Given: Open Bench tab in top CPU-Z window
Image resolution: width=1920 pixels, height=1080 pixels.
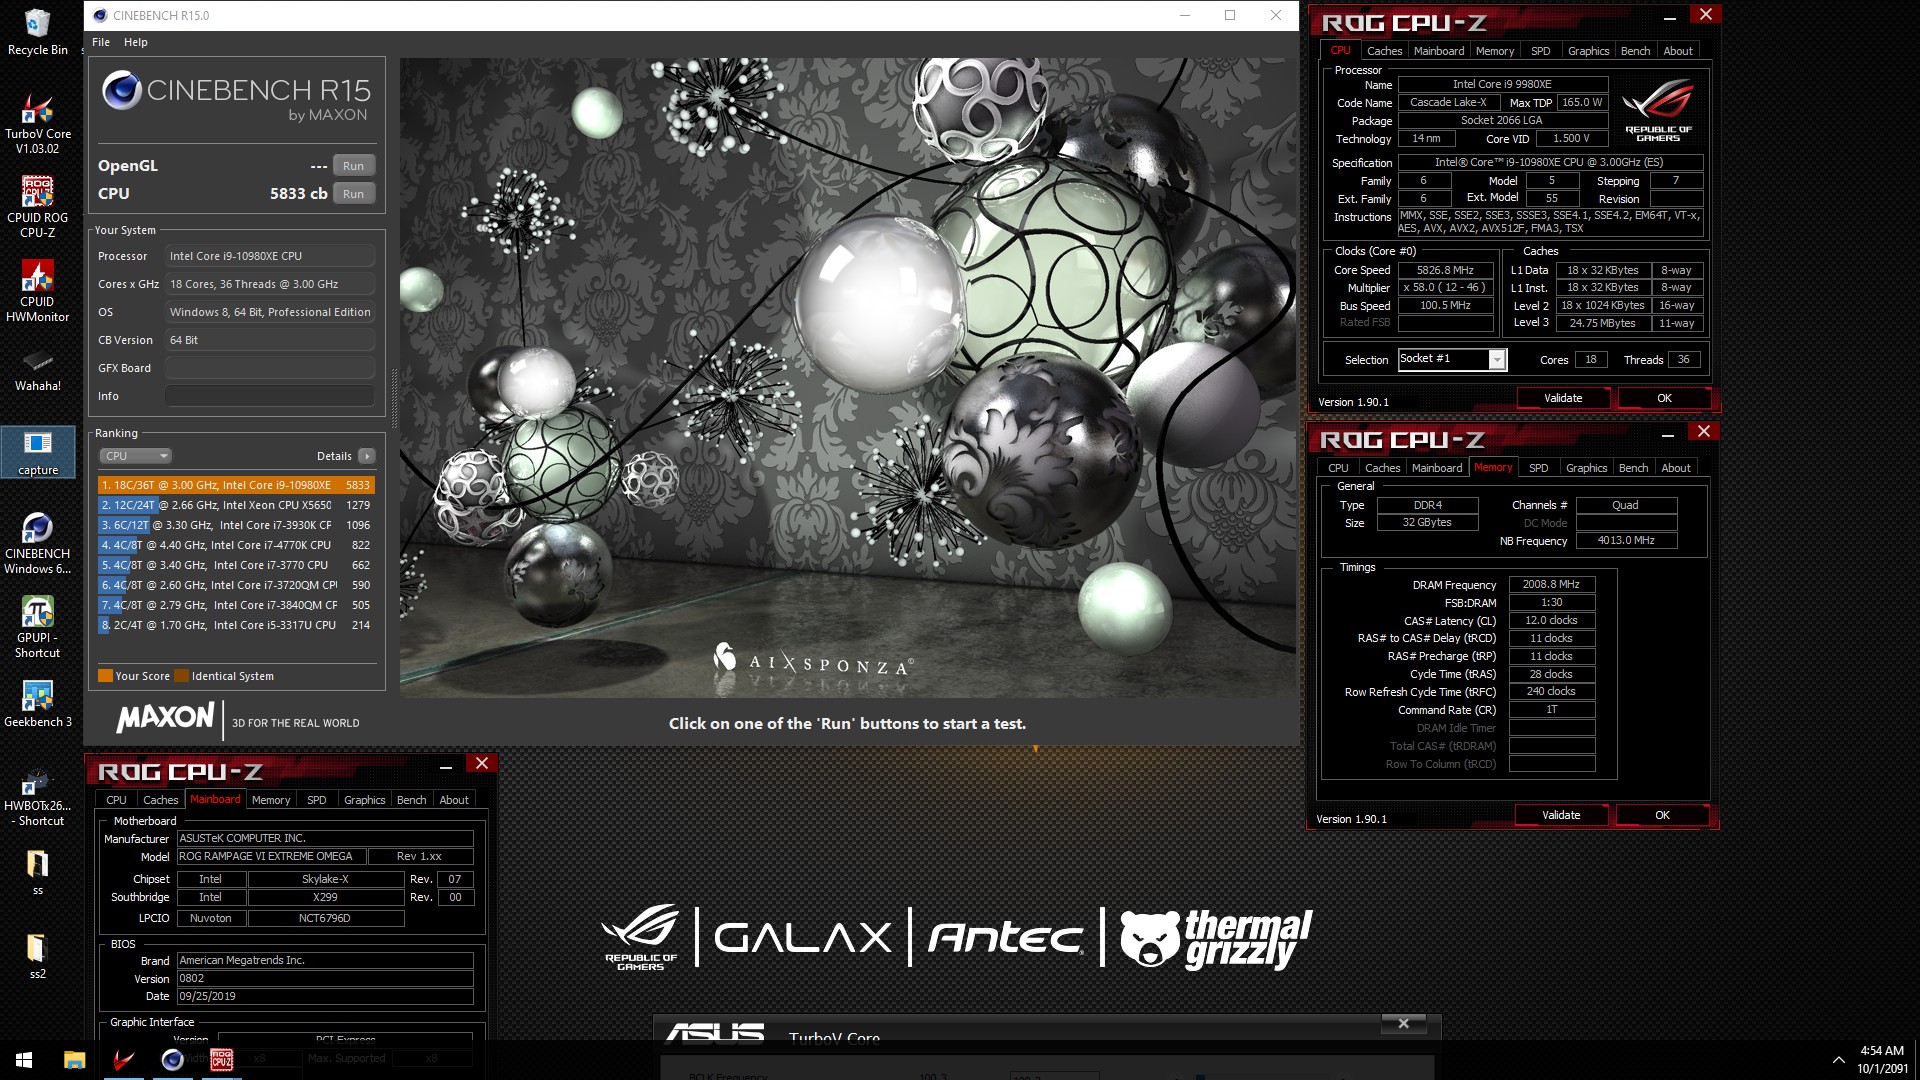Looking at the screenshot, I should click(1635, 51).
